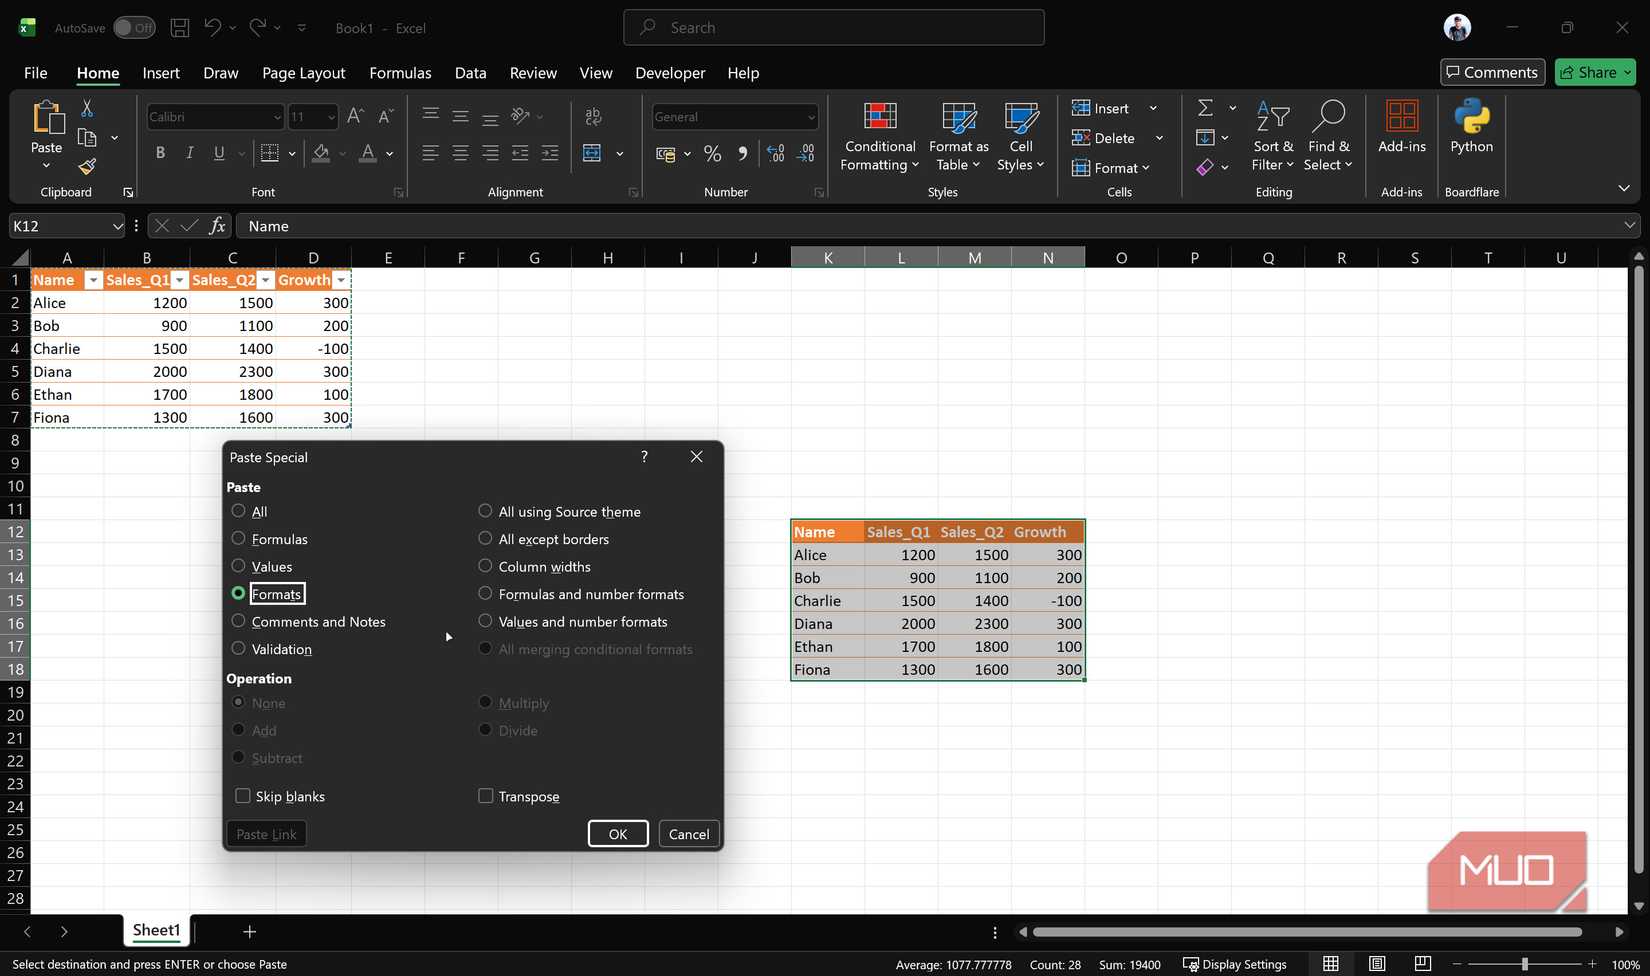Switch to Page Layout view in status bar
This screenshot has width=1650, height=976.
coord(1377,964)
